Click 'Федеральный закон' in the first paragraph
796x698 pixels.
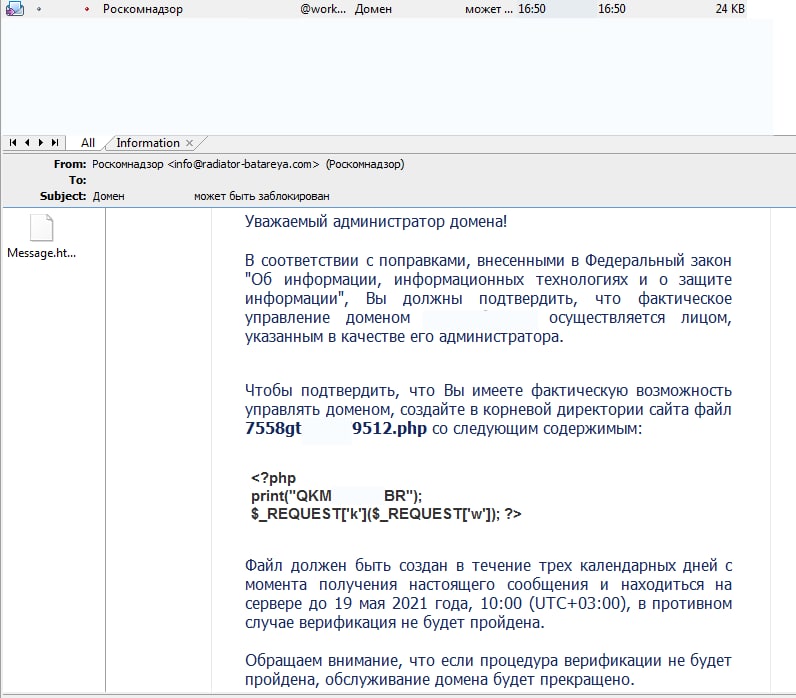pos(658,260)
